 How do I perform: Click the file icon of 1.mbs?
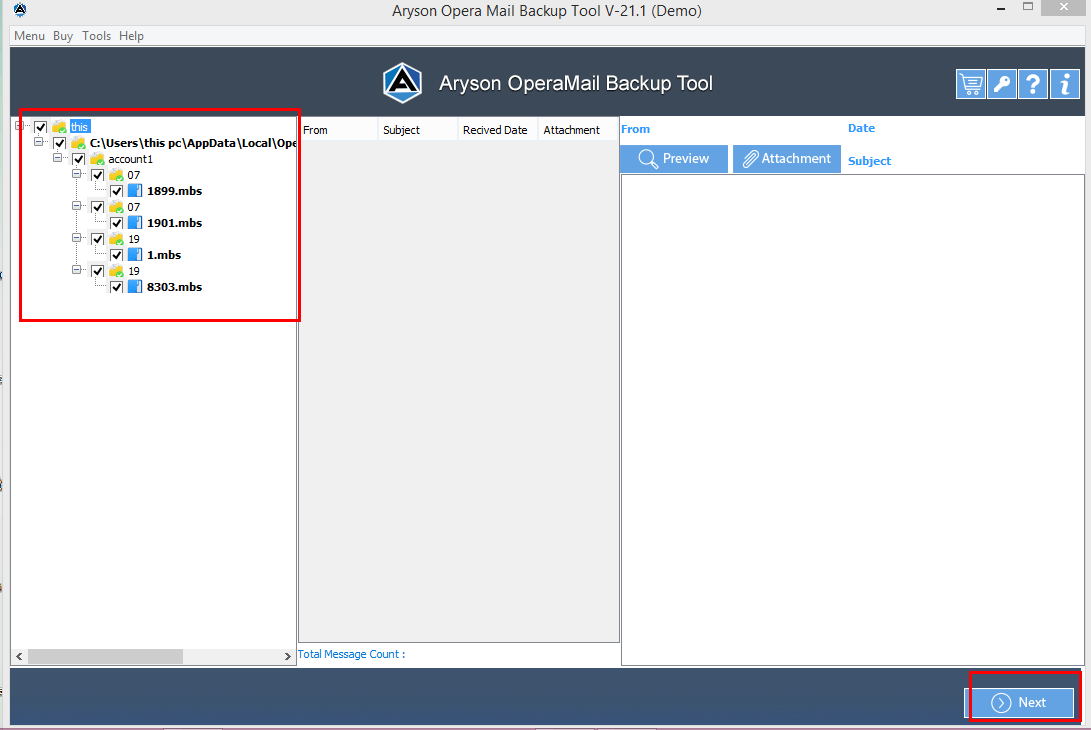135,255
